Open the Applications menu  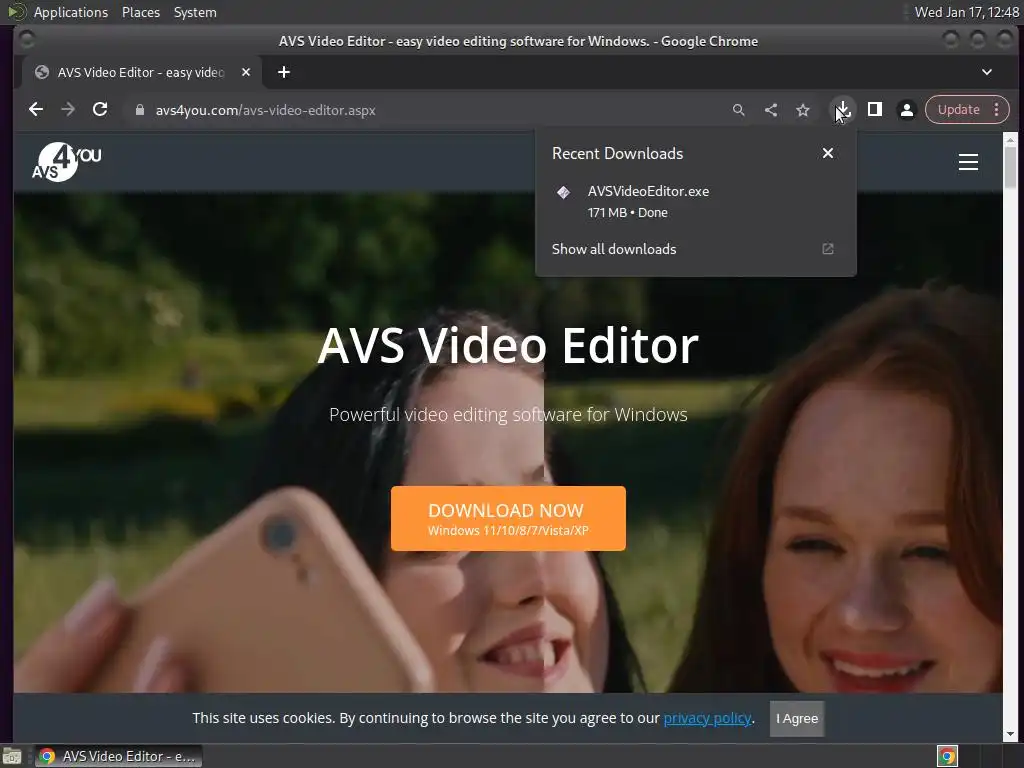point(71,12)
